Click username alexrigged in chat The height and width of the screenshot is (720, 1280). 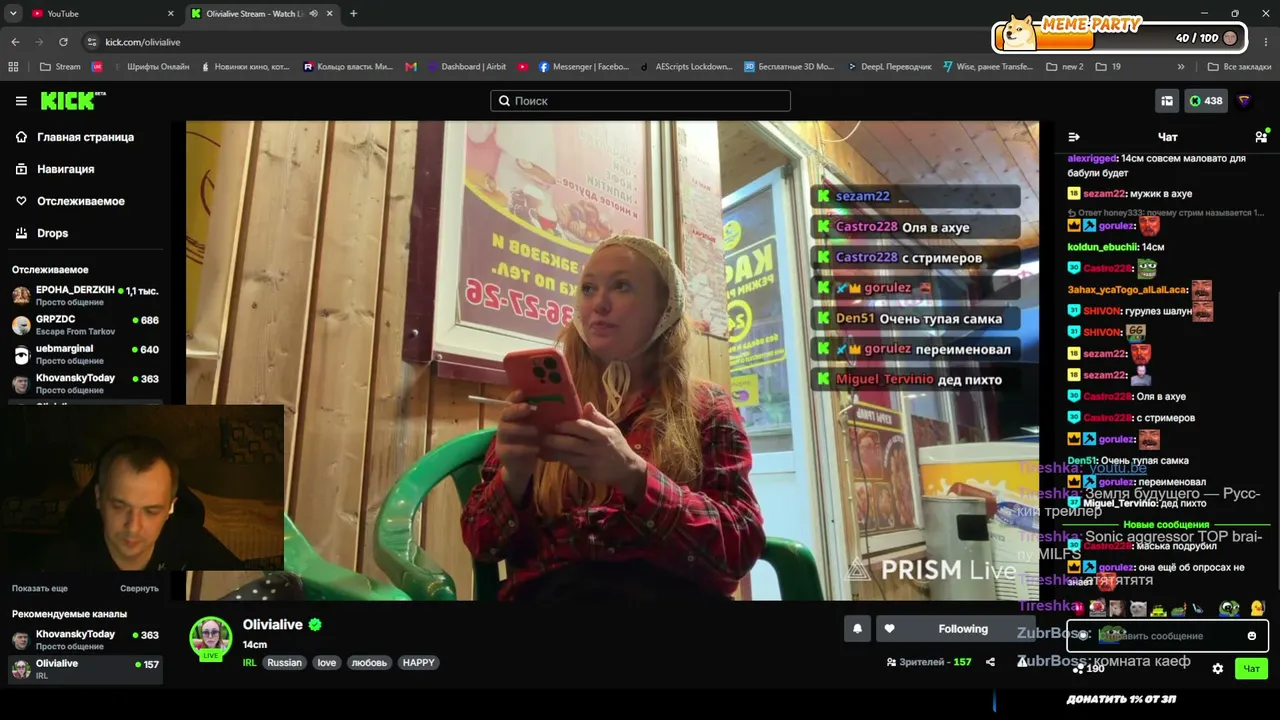click(x=1092, y=159)
